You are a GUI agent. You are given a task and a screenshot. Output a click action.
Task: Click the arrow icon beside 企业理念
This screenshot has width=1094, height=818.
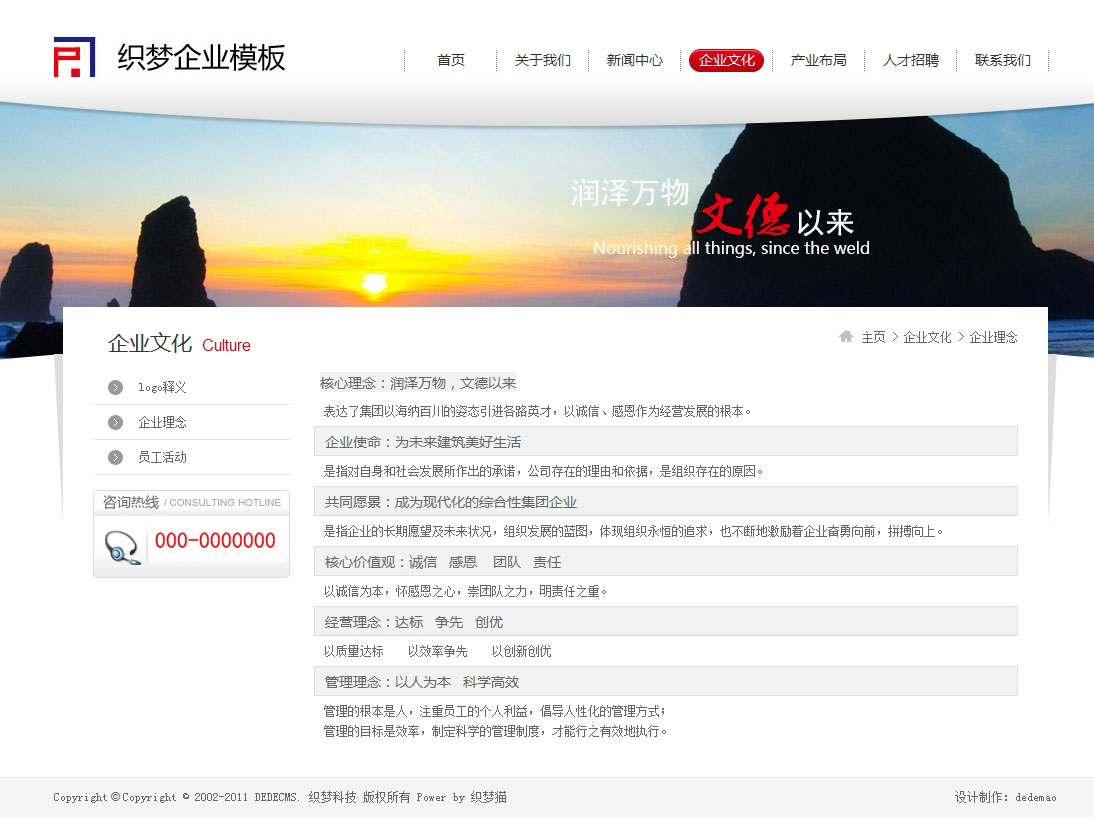click(x=116, y=422)
